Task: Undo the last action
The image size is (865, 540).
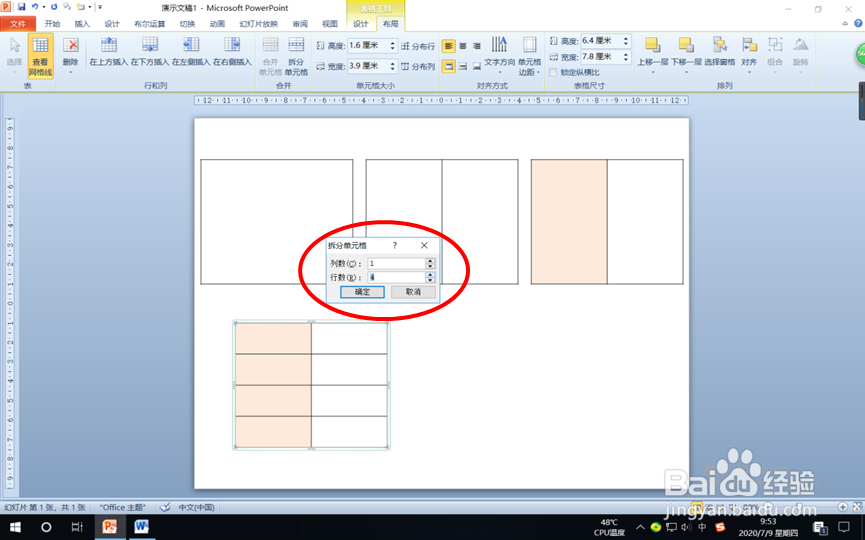Action: (35, 7)
